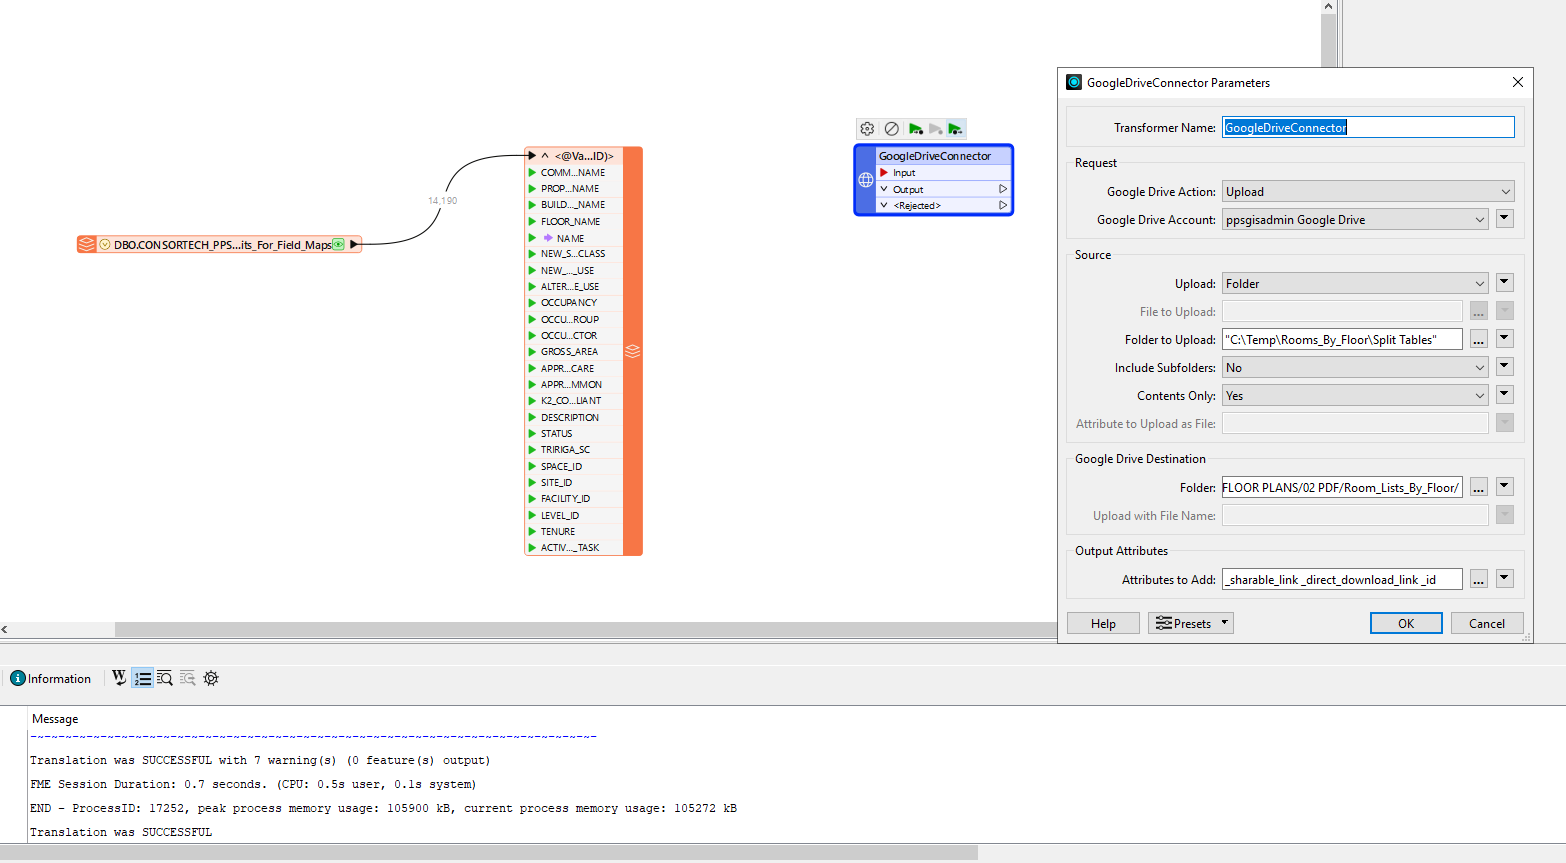This screenshot has height=863, width=1566.
Task: Click green inspect icon on DBO.CONSORTECH reader
Action: [338, 244]
